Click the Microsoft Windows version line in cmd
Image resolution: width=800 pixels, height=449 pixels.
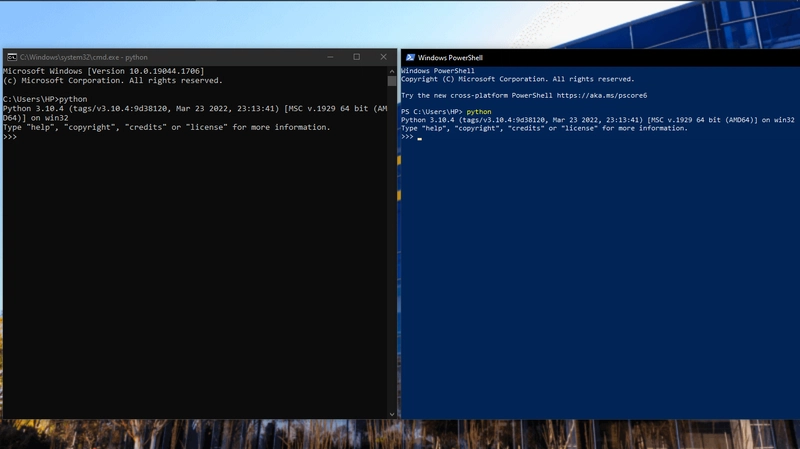103,72
